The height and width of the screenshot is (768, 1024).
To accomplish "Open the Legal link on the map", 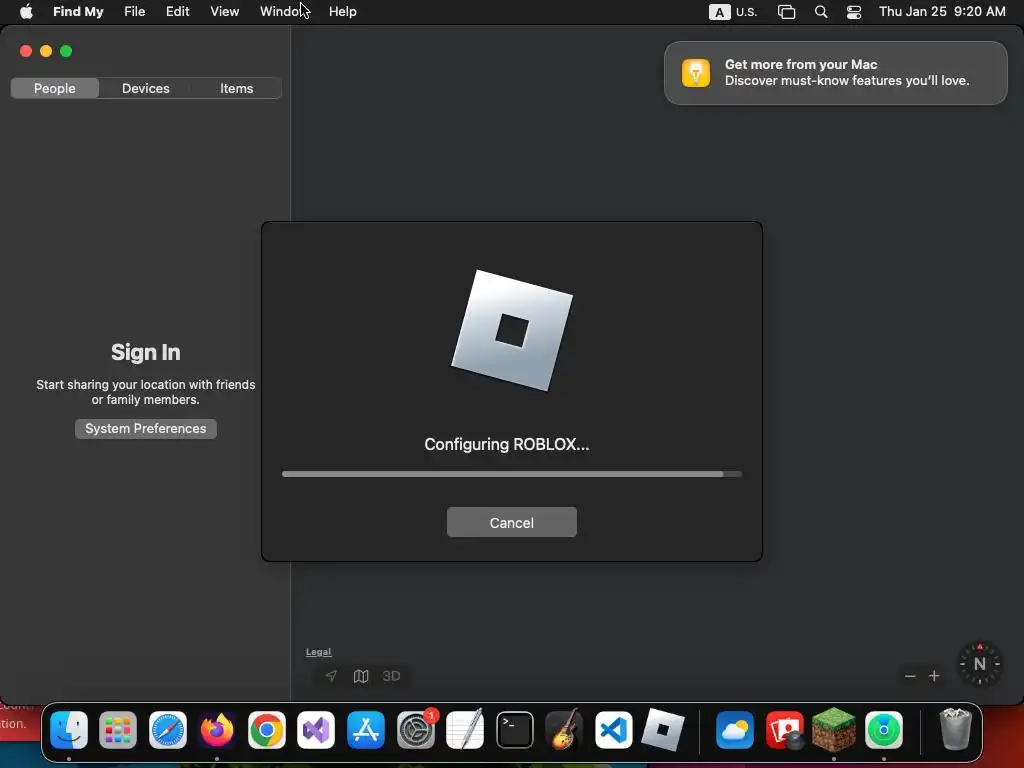I will pos(318,652).
